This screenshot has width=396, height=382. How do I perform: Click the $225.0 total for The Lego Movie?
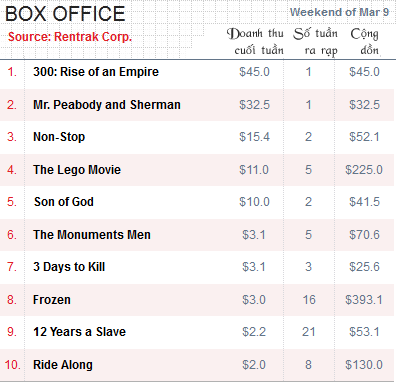tap(364, 170)
